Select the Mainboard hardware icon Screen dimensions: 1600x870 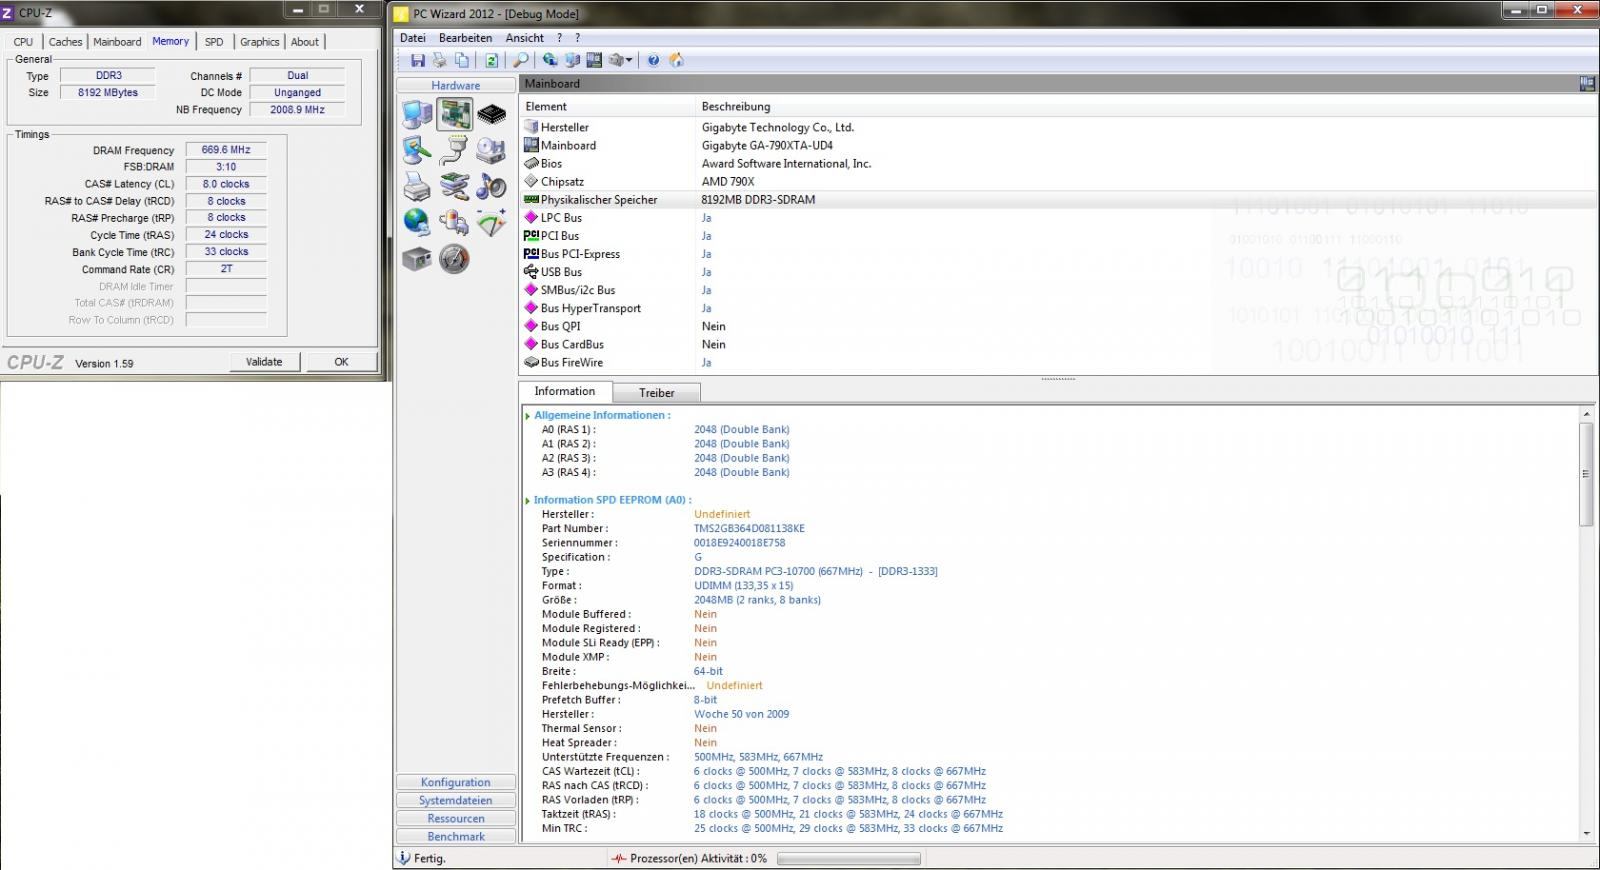[x=455, y=114]
